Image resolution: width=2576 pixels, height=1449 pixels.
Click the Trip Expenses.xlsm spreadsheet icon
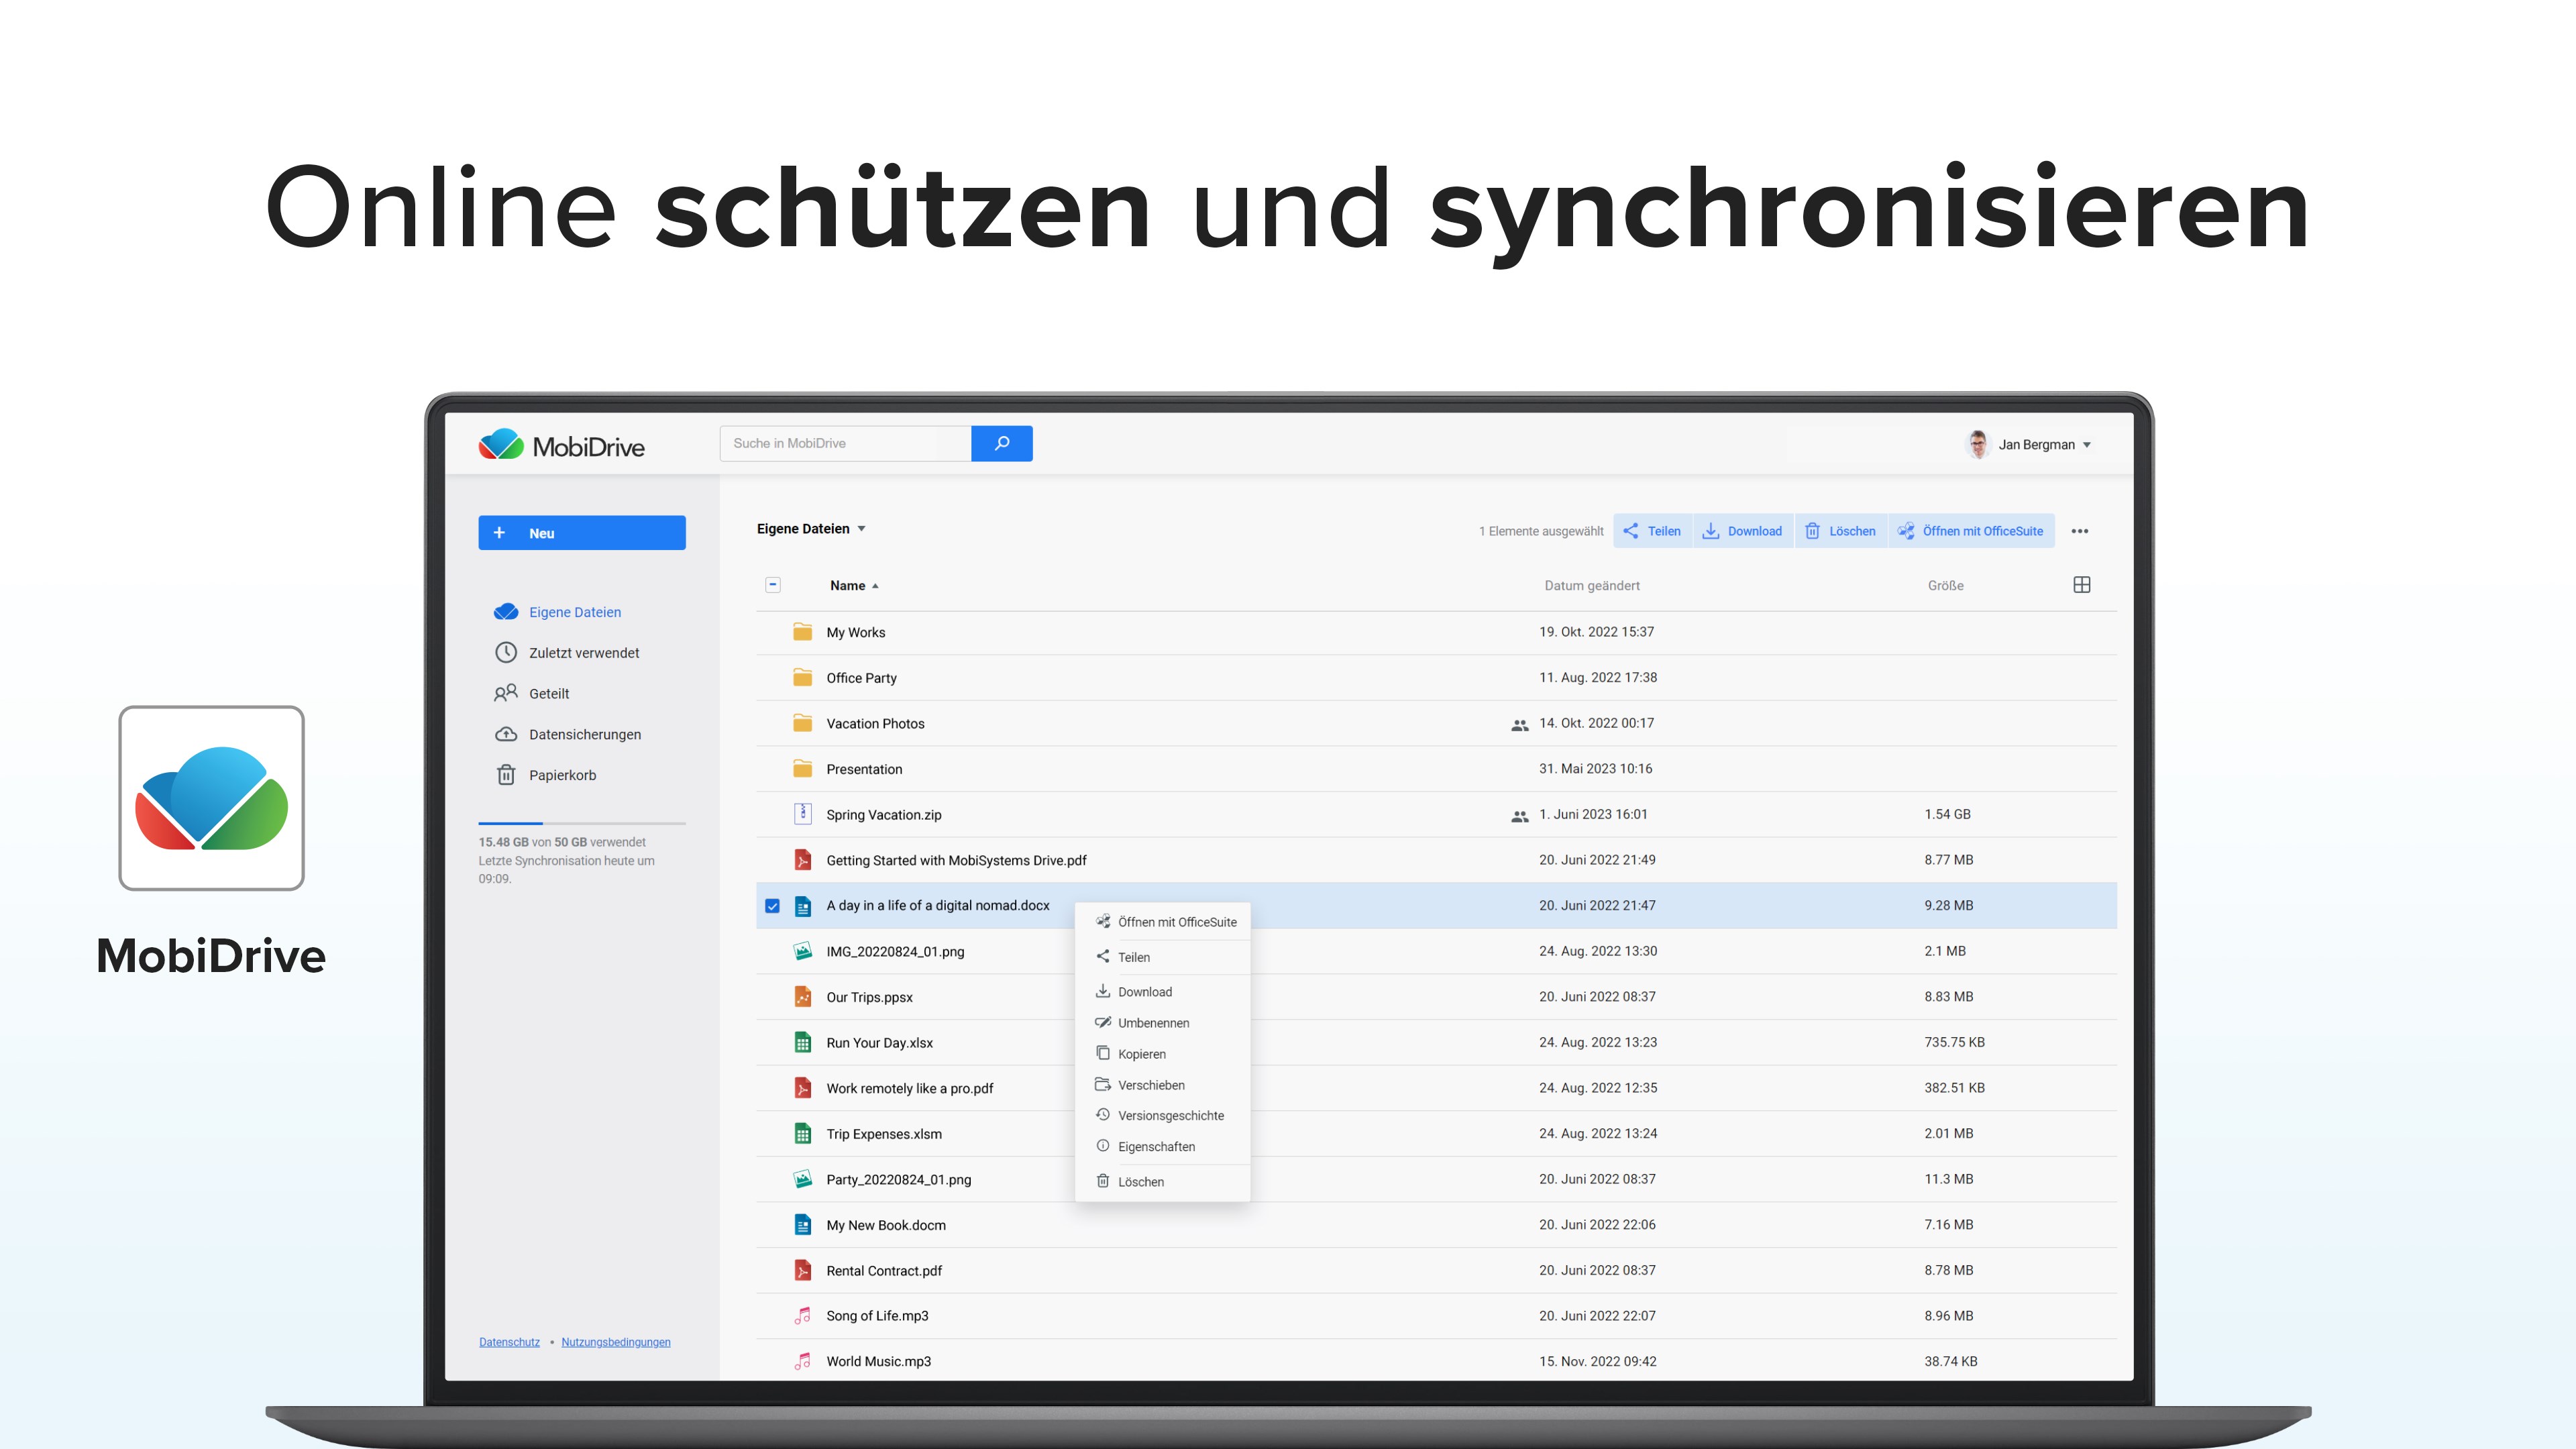click(x=802, y=1134)
